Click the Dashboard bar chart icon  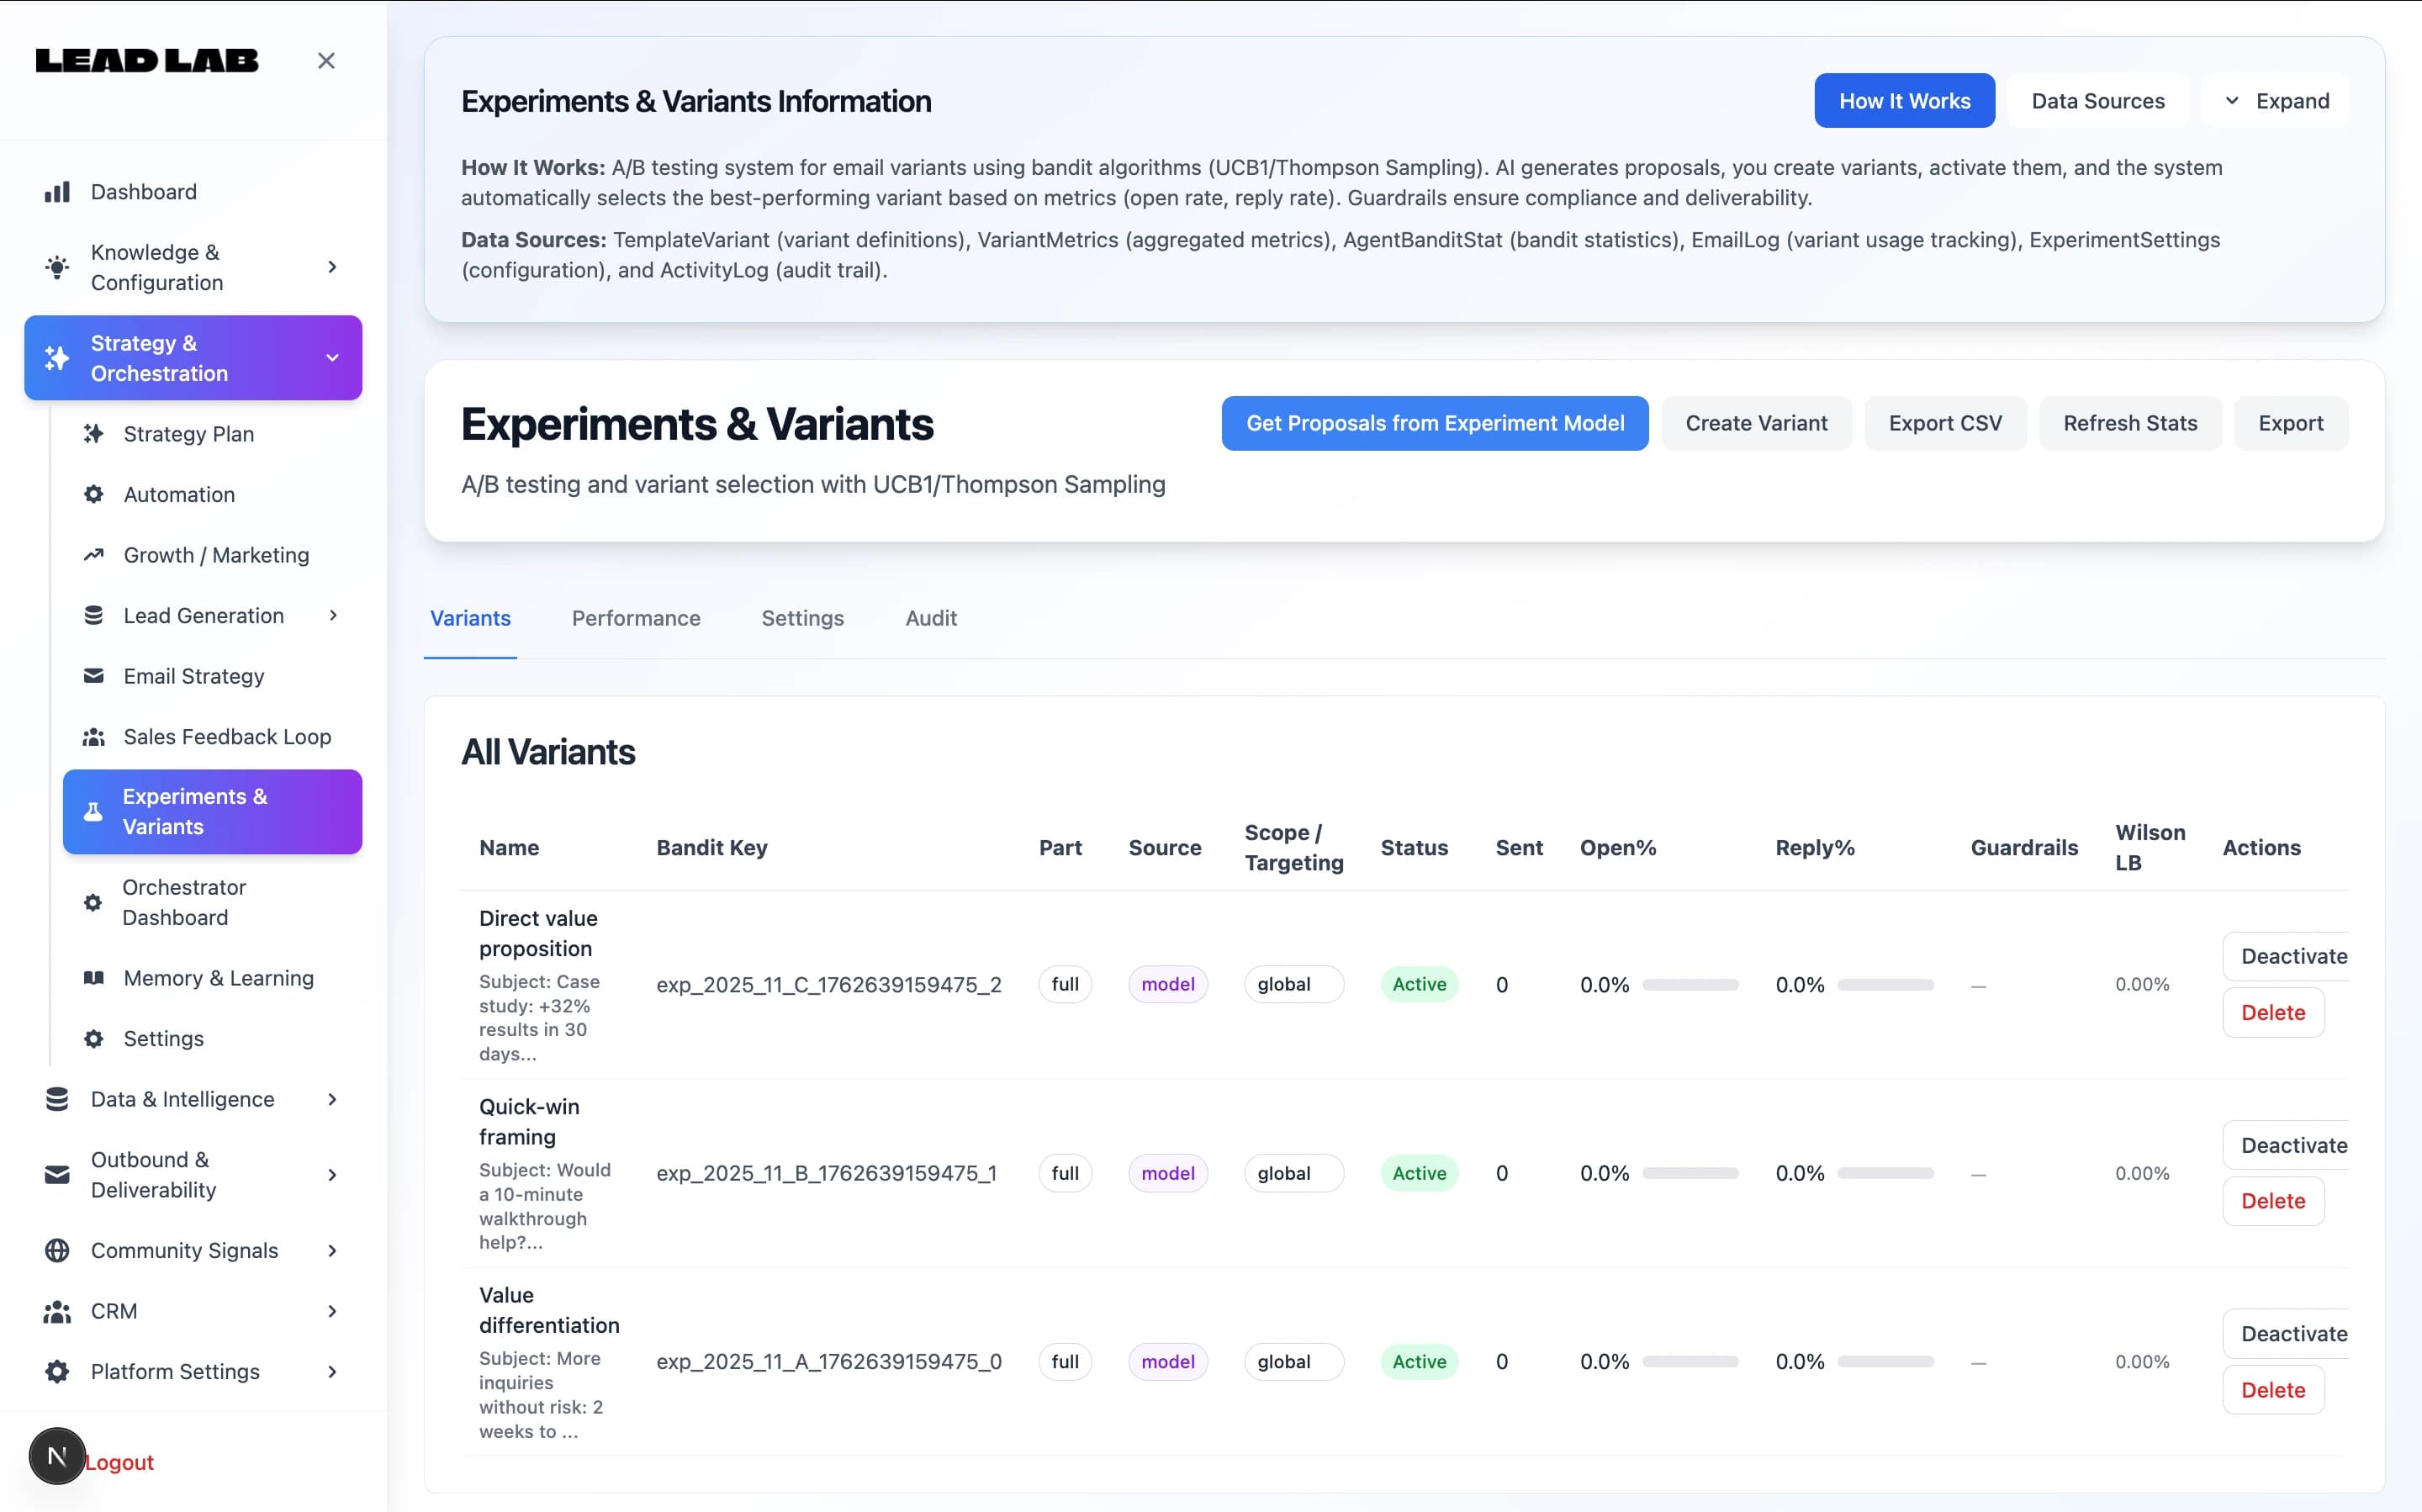pos(57,192)
